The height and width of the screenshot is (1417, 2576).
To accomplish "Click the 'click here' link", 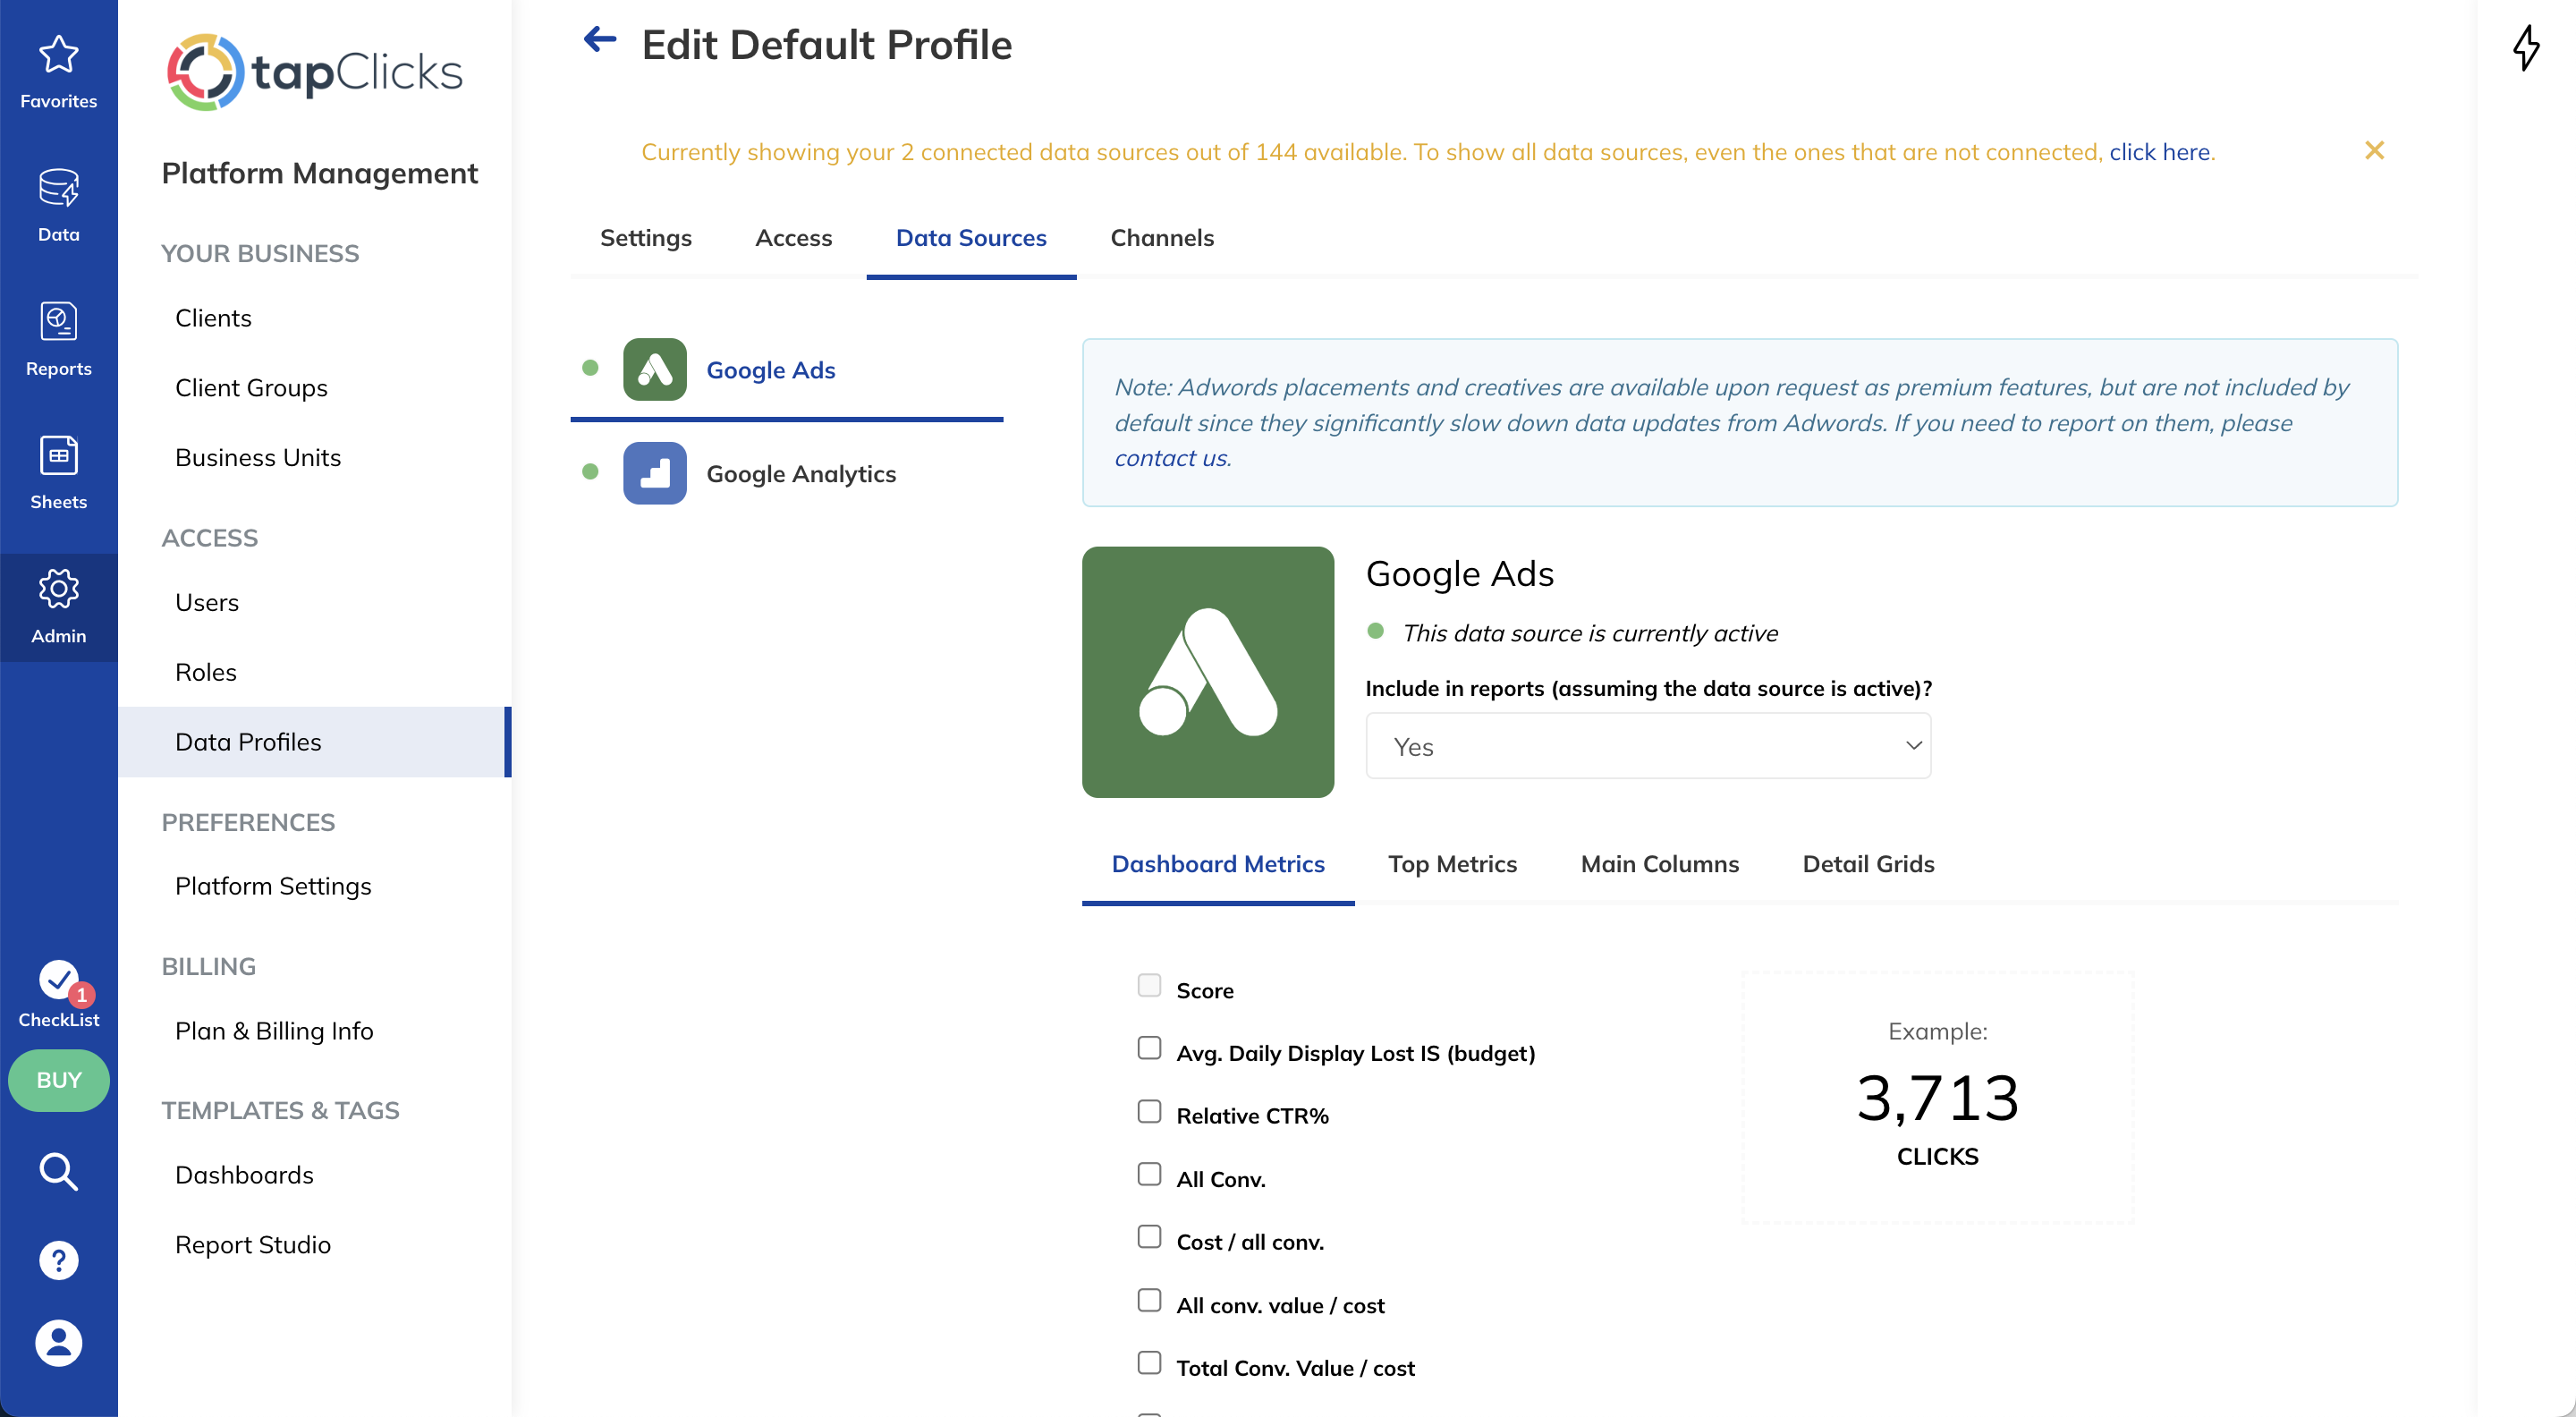I will tap(2159, 152).
